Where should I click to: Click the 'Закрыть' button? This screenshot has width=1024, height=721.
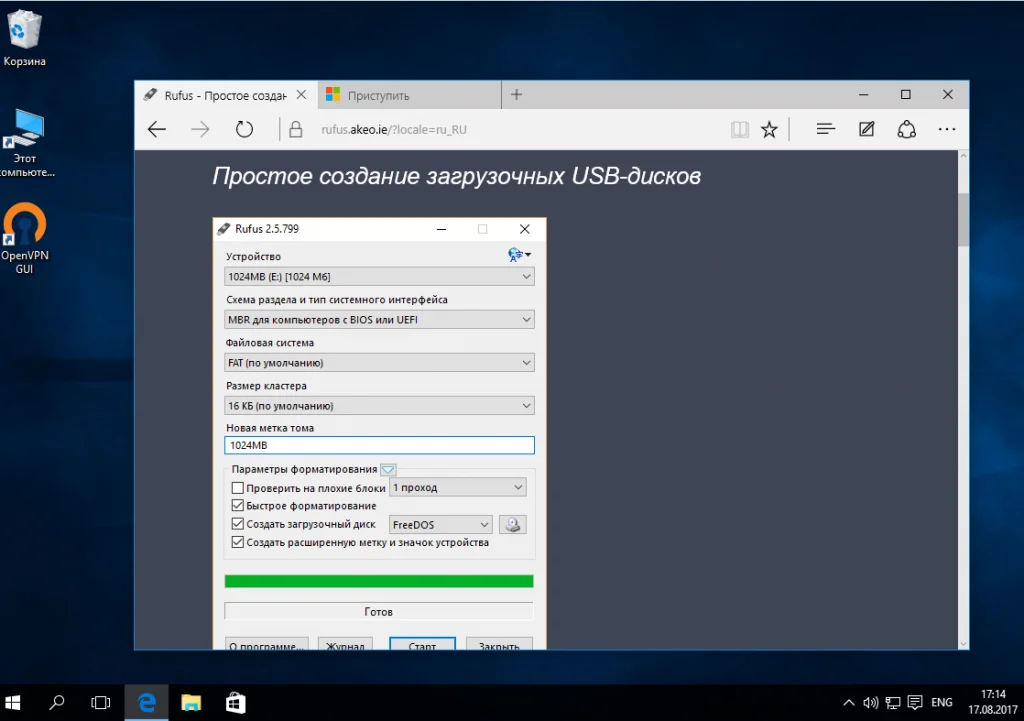point(499,645)
